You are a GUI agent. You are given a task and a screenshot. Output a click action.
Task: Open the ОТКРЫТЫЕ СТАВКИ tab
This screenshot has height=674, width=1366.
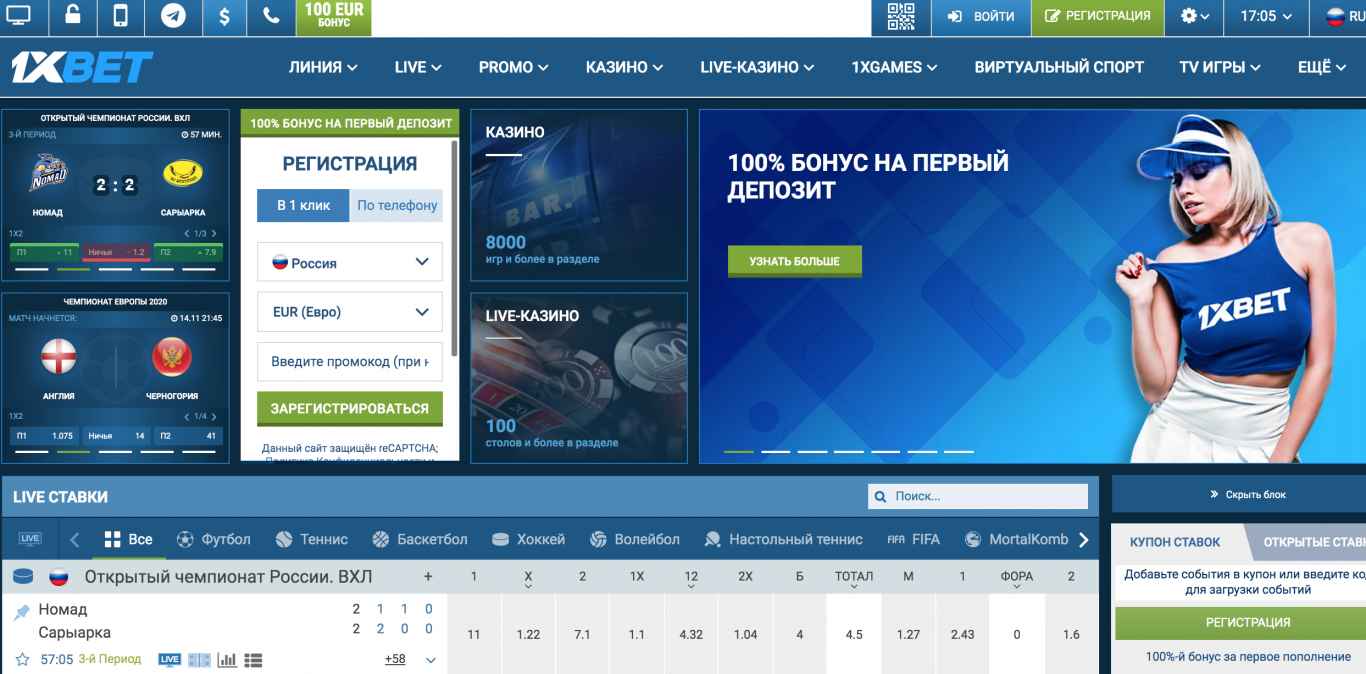[x=1310, y=542]
